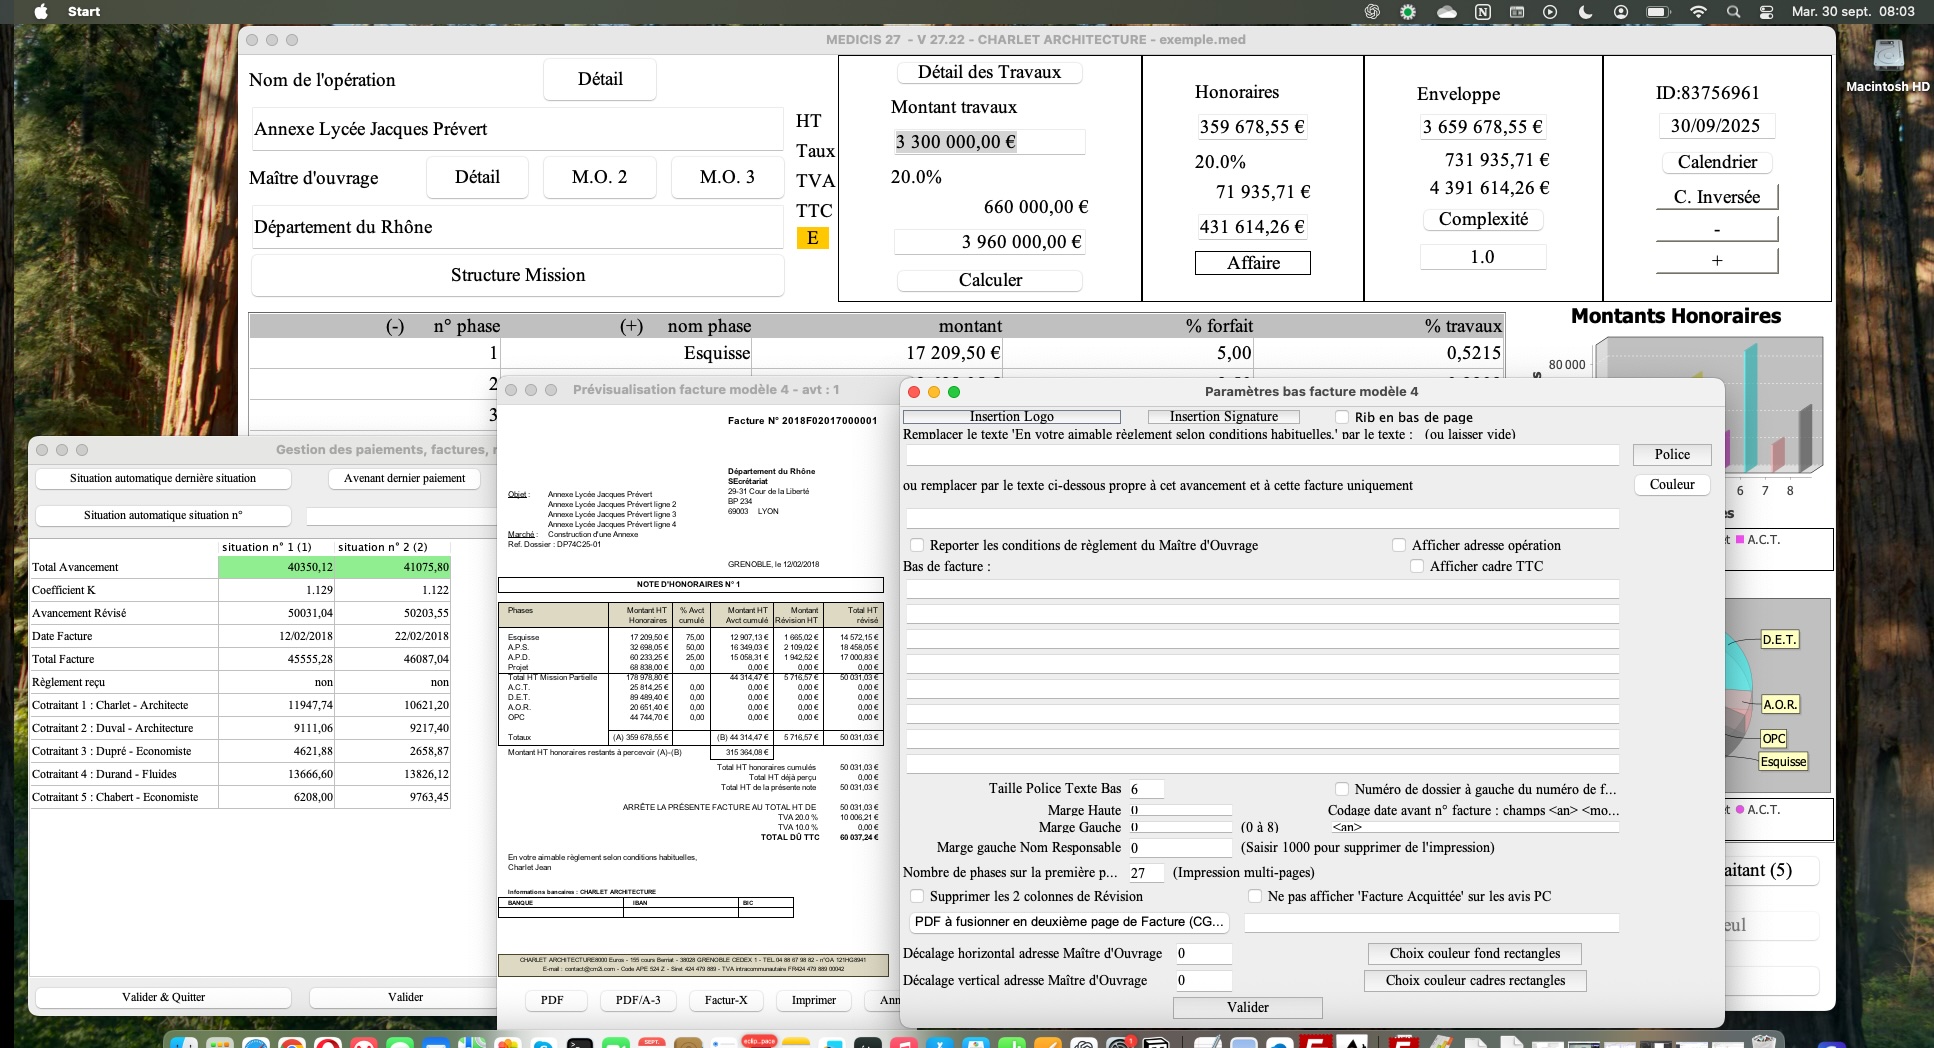
Task: Toggle 'Ne pas afficher Facture Acquittée' checkbox
Action: pos(1255,896)
